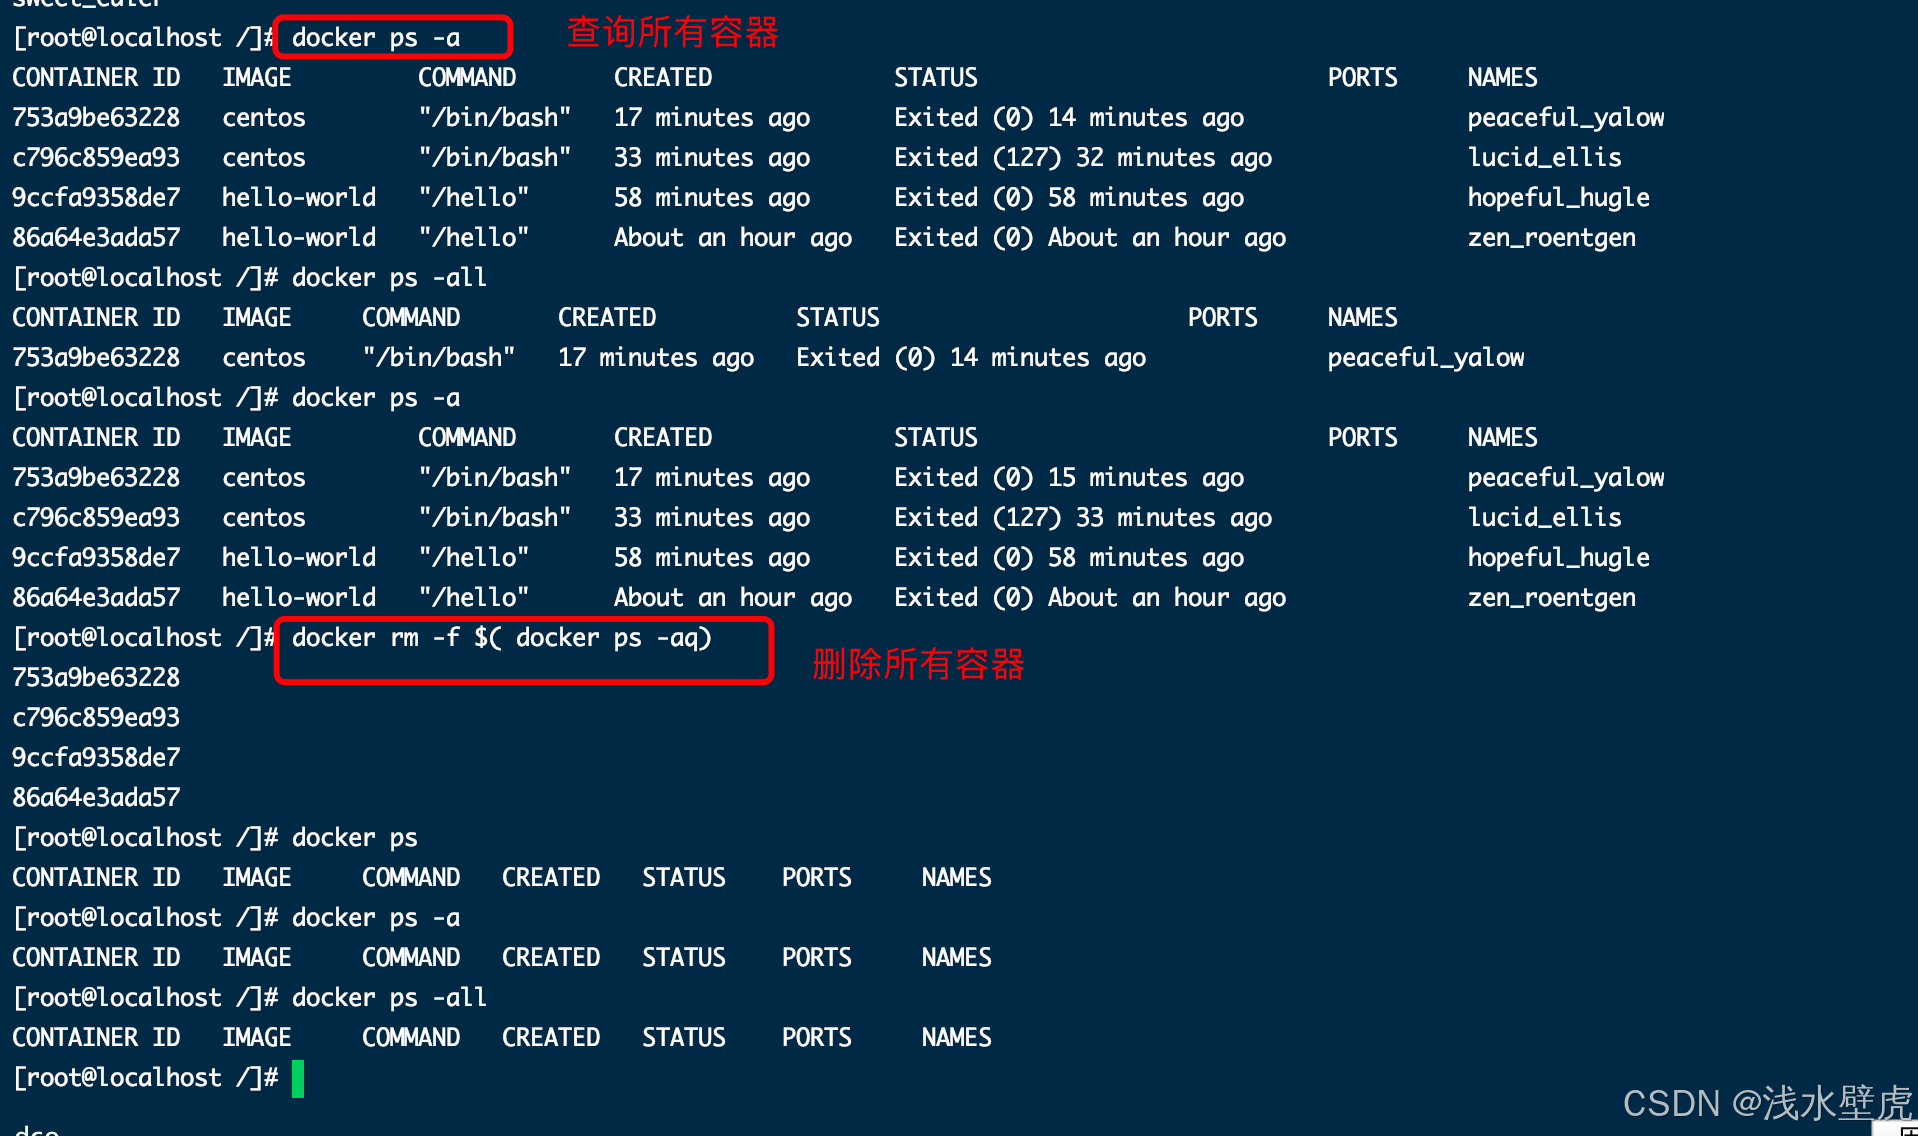This screenshot has width=1918, height=1136.
Task: Click "Exited (0) 14 minutes ago" in the single-row table
Action: pyautogui.click(x=971, y=358)
